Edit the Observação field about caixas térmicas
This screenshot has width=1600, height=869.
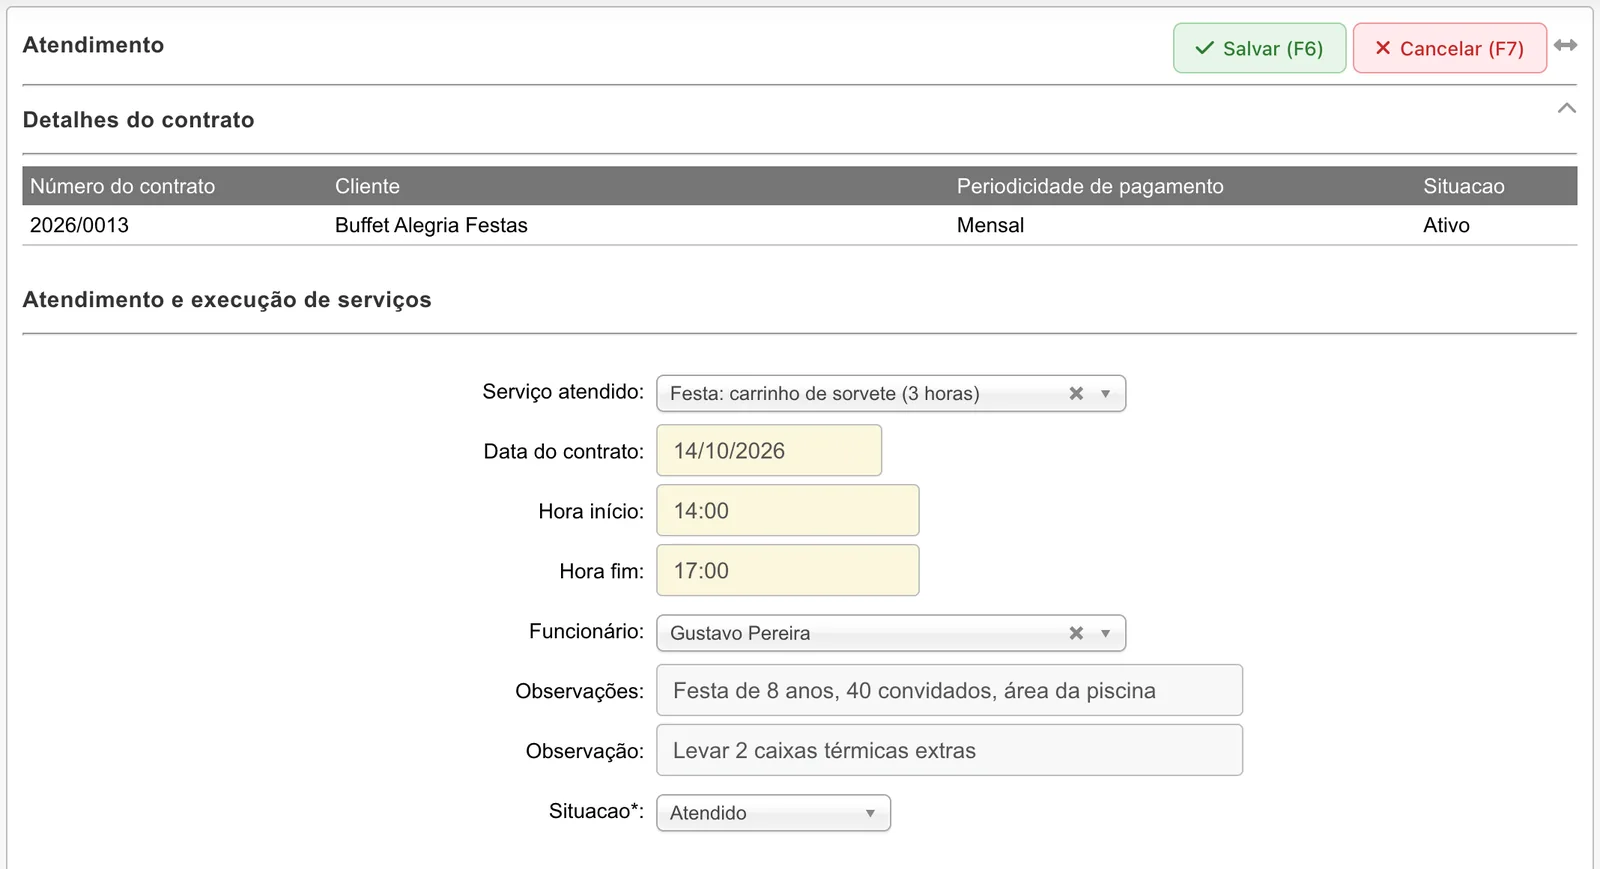(949, 751)
